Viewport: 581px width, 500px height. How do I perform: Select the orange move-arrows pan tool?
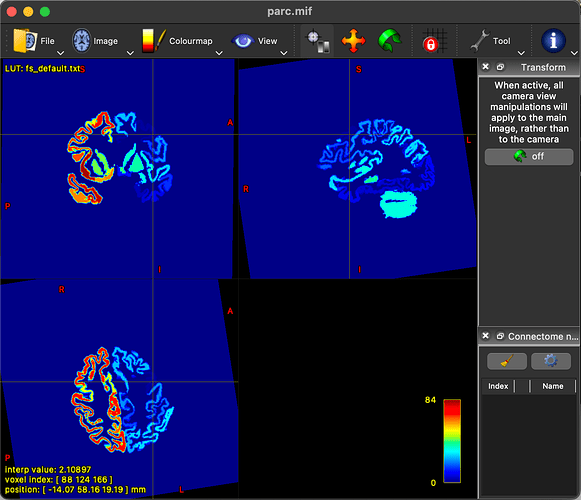click(353, 41)
